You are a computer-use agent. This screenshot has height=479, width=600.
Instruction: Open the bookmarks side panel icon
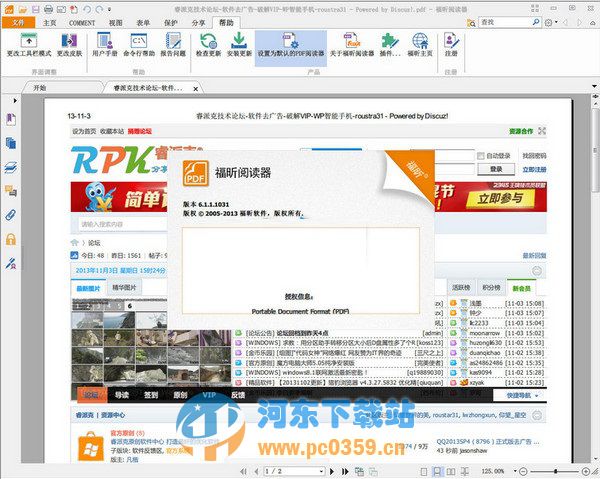coord(11,119)
